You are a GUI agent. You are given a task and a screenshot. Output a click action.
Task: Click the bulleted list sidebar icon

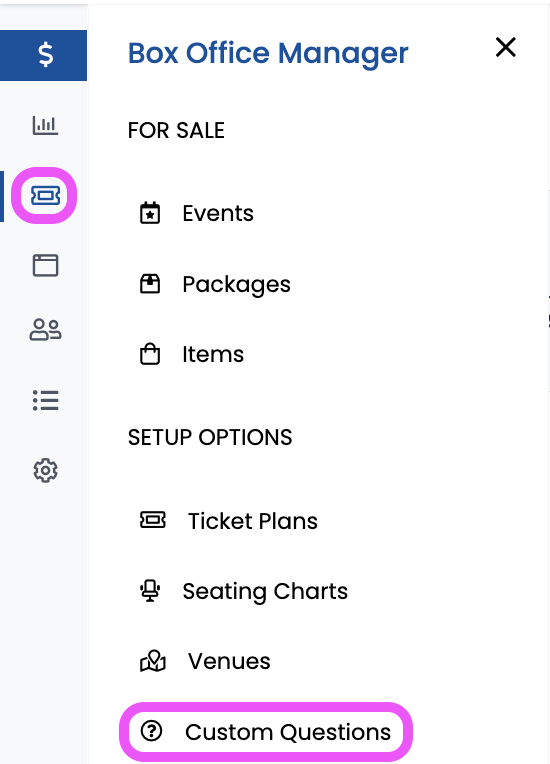click(45, 400)
